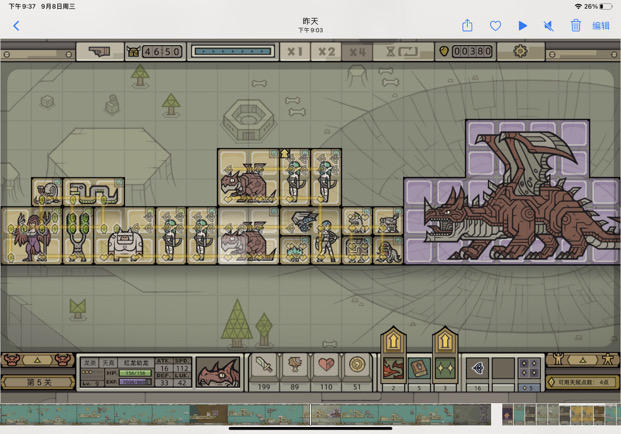The height and width of the screenshot is (434, 621).
Task: Select the heart health stat icon
Action: point(326,365)
